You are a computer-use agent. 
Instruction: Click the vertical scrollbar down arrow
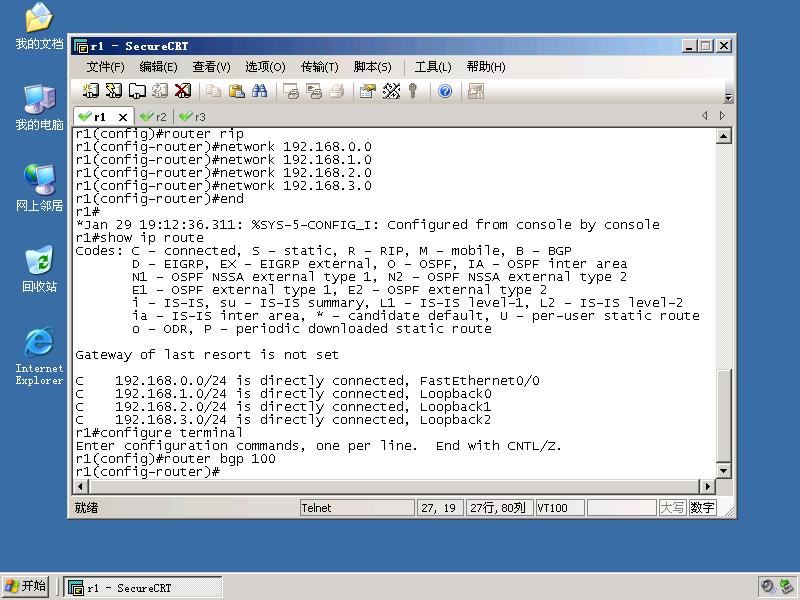pyautogui.click(x=724, y=470)
